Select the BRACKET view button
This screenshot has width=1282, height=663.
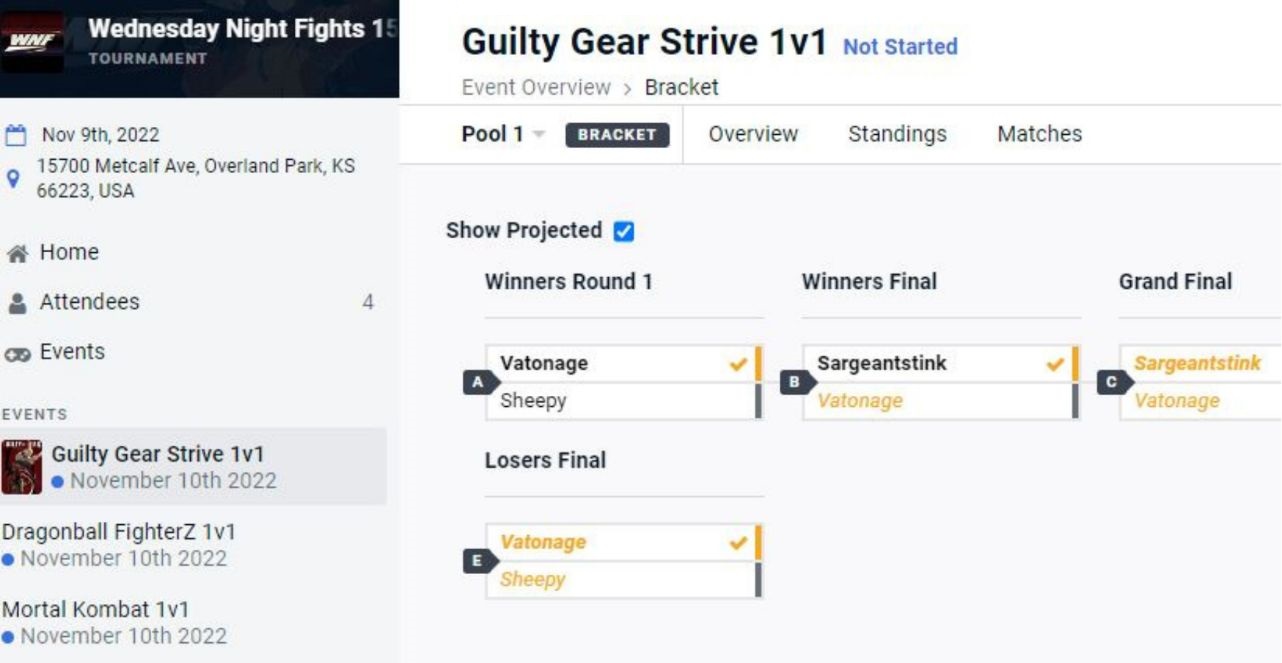tap(617, 135)
